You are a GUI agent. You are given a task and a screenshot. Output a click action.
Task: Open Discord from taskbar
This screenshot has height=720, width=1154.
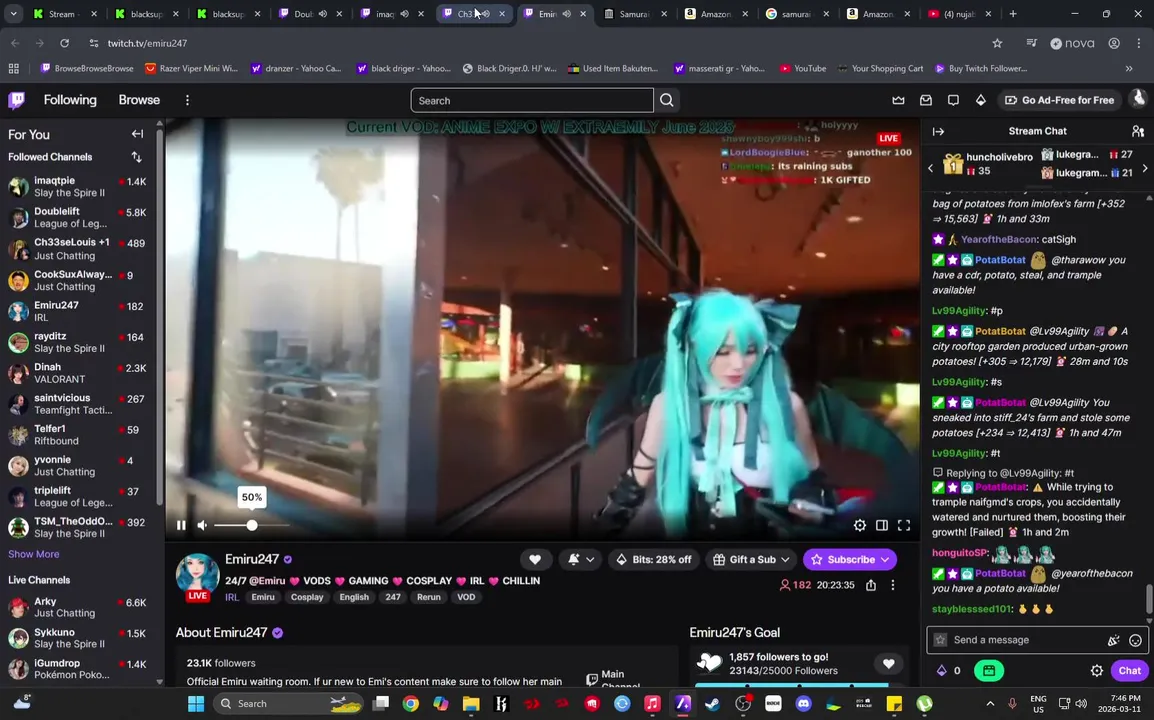tap(803, 704)
